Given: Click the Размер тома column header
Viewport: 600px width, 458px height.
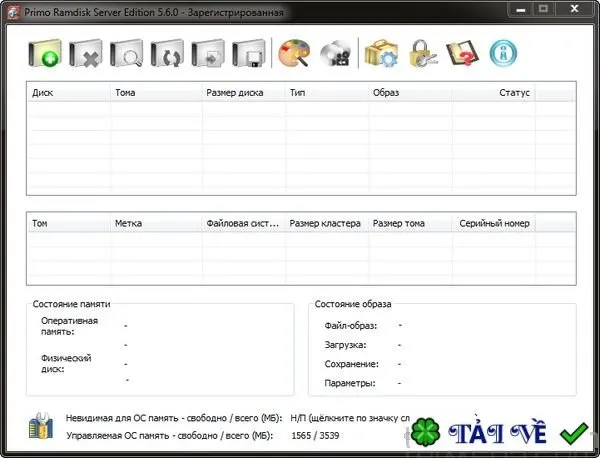Looking at the screenshot, I should [410, 223].
